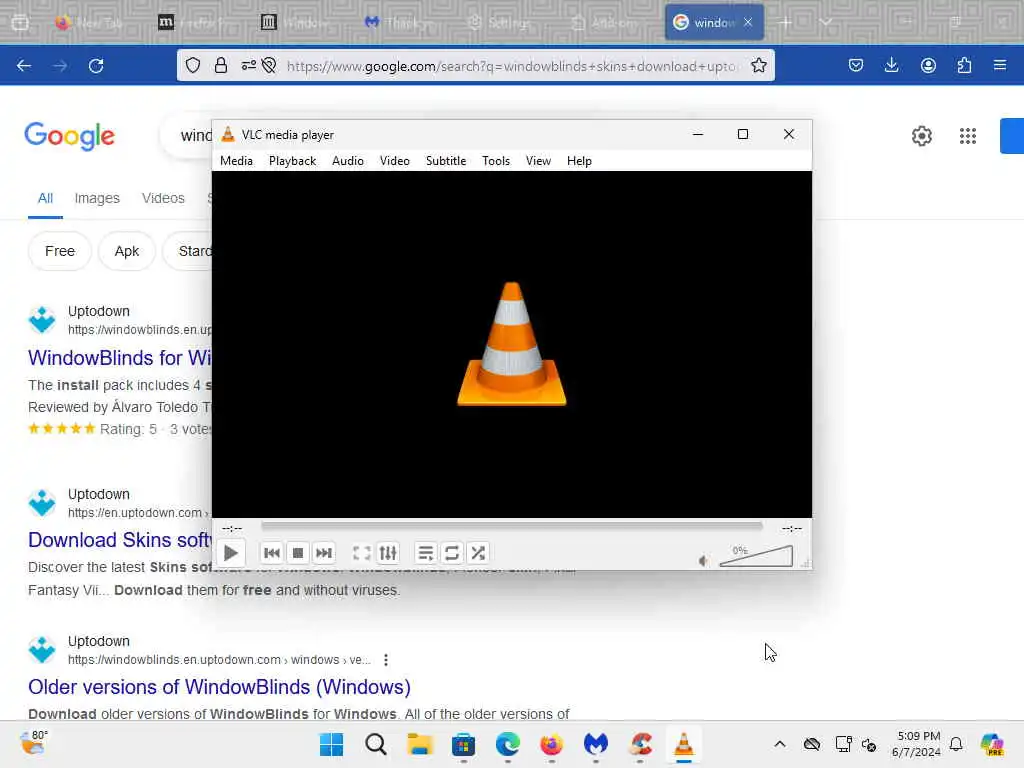Open new tab with plus button
The width and height of the screenshot is (1024, 768).
point(786,22)
